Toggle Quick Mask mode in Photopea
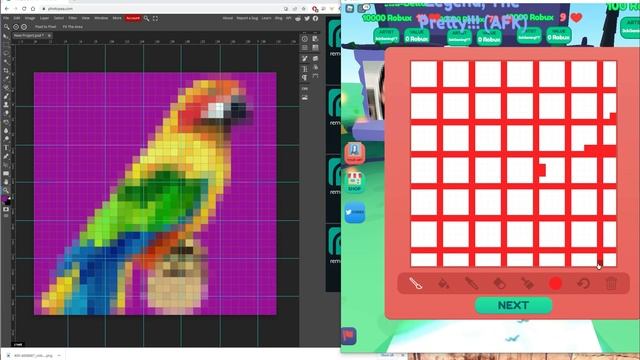This screenshot has width=640, height=360. click(x=6, y=209)
